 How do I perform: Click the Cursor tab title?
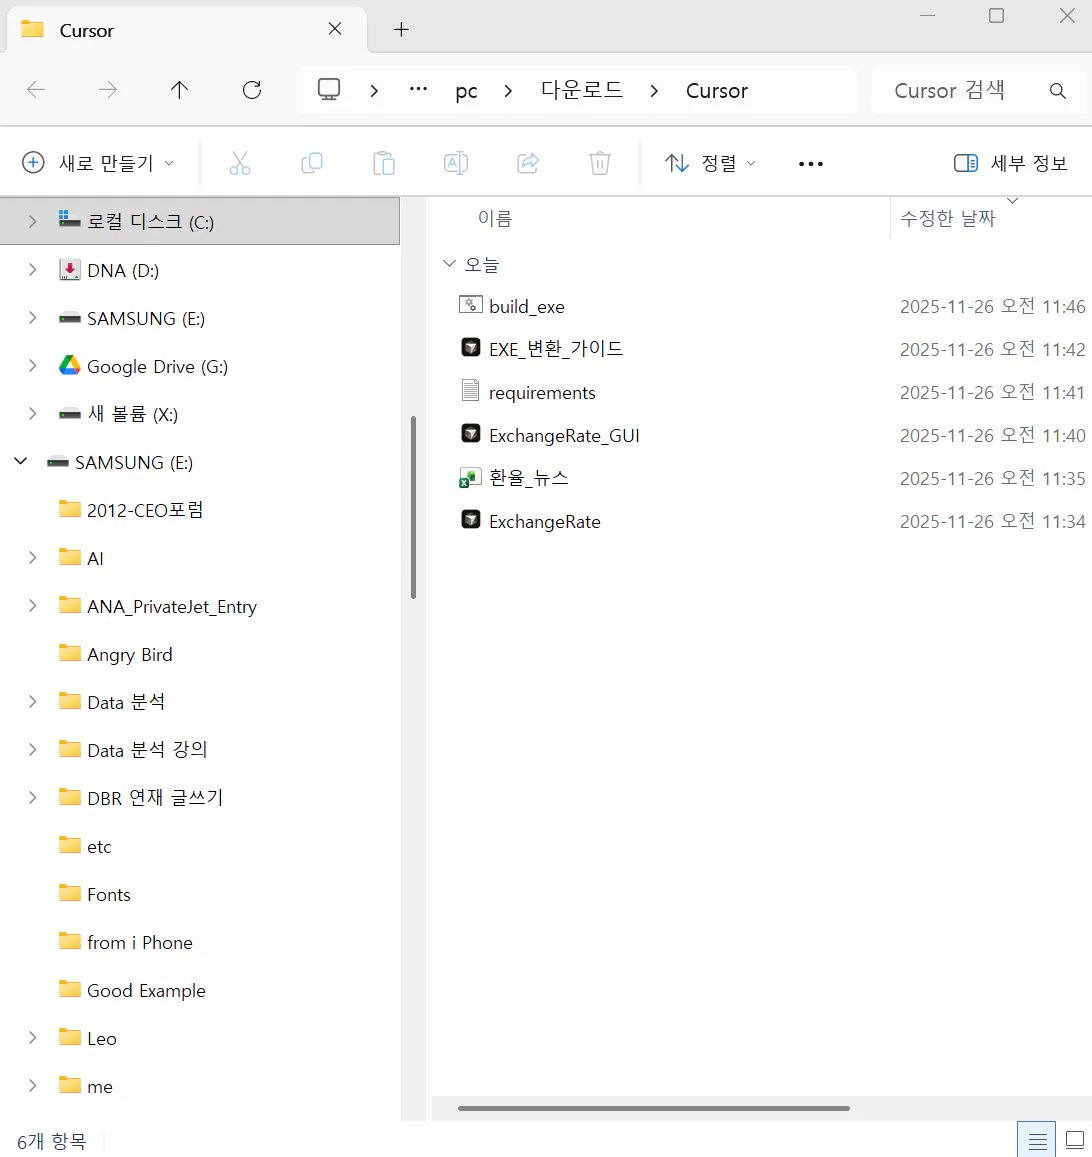point(86,30)
